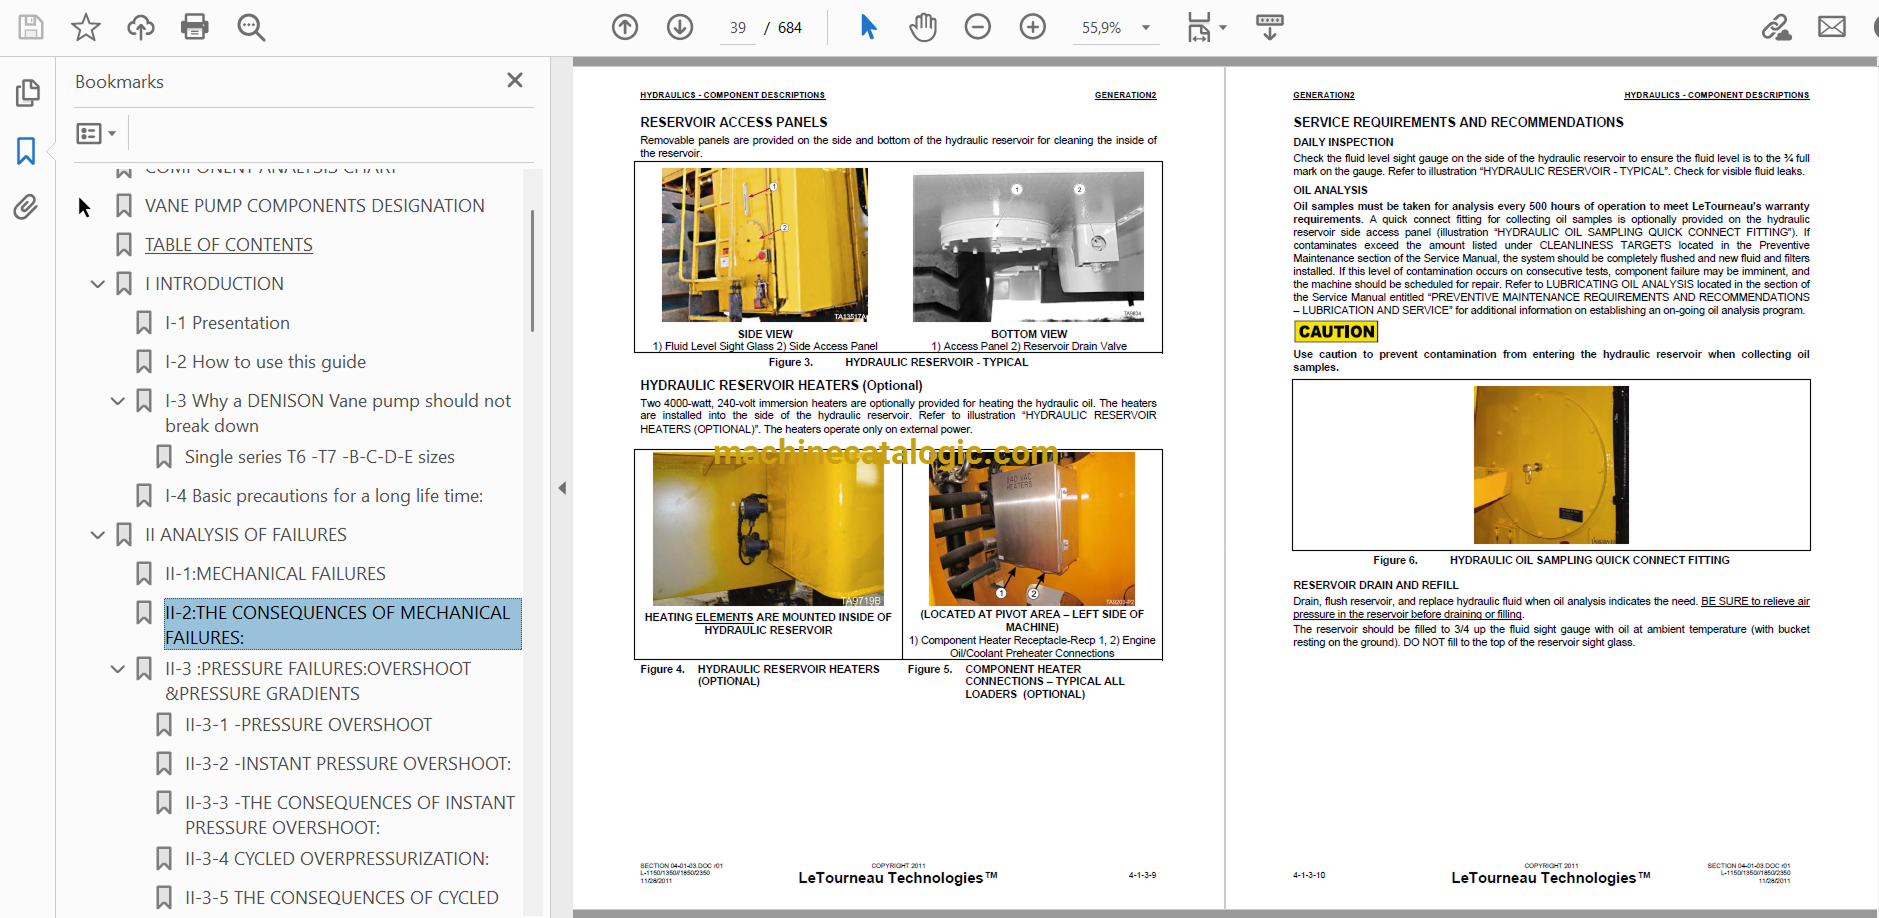1879x918 pixels.
Task: Collapse the II ANALYSIS OF FAILURES bookmark
Action: point(98,535)
